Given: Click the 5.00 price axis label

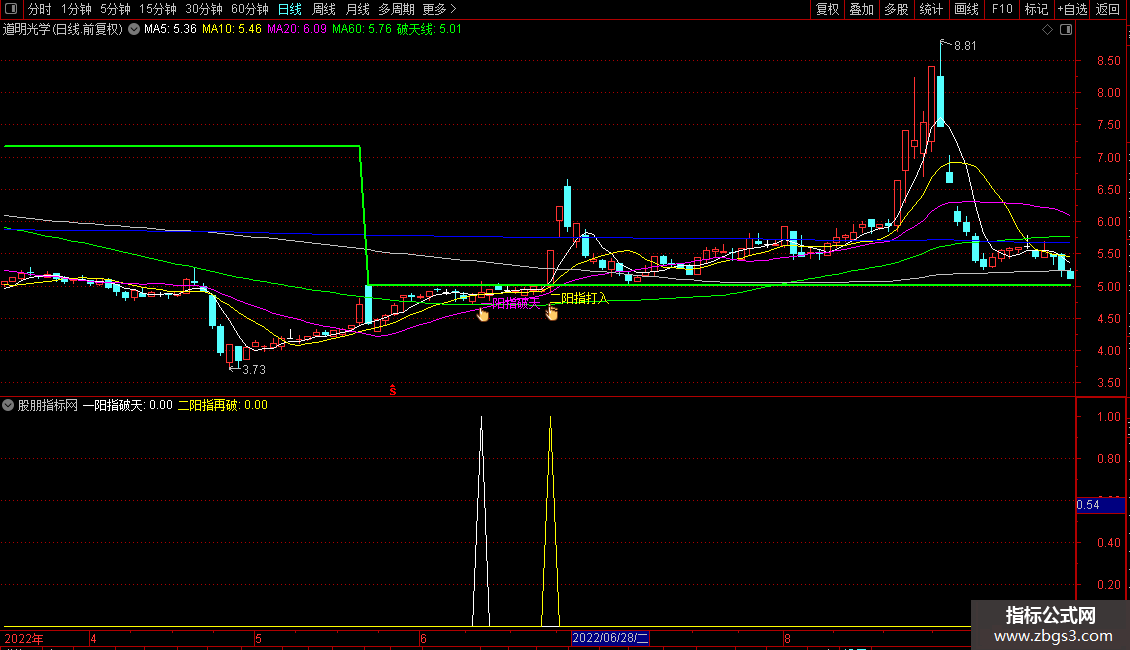Looking at the screenshot, I should (x=1108, y=287).
